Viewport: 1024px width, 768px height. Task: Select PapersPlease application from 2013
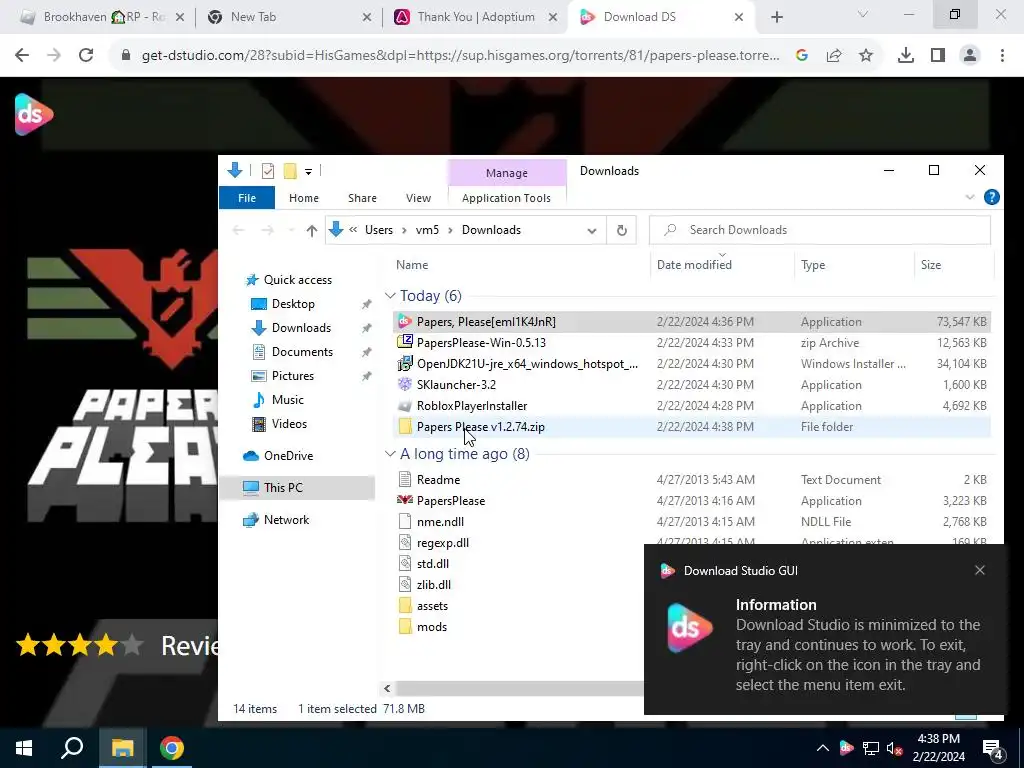(x=692, y=501)
